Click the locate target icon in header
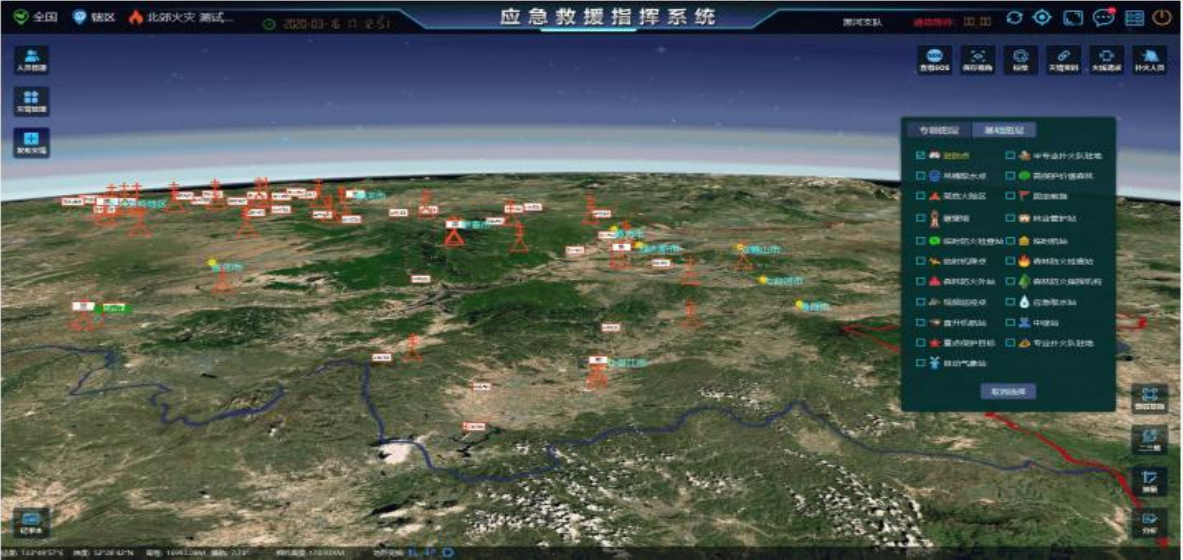The image size is (1183, 560). pyautogui.click(x=1043, y=18)
